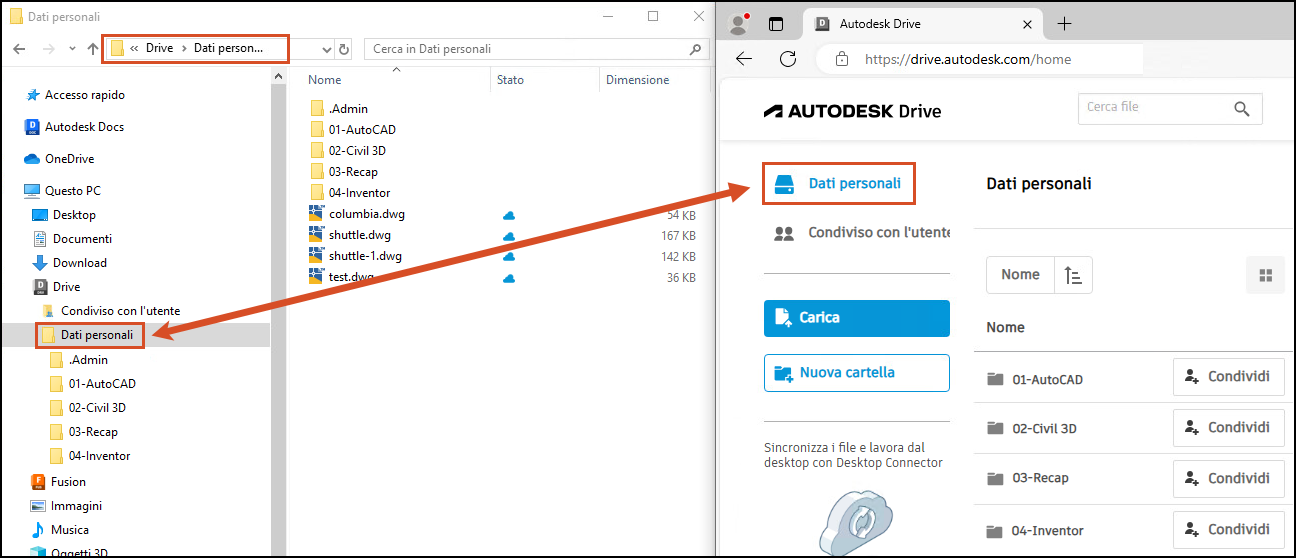Image resolution: width=1296 pixels, height=558 pixels.
Task: Open the Nome sort dropdown in Drive
Action: point(1020,275)
